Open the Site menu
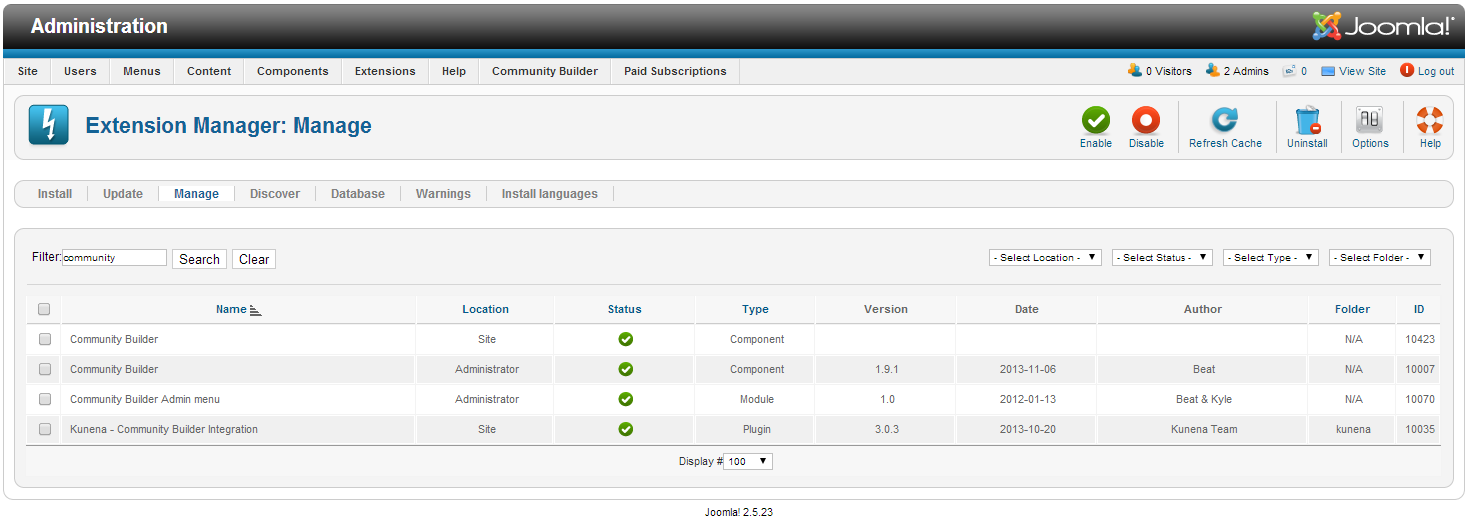Viewport: 1474px width, 522px height. click(28, 71)
